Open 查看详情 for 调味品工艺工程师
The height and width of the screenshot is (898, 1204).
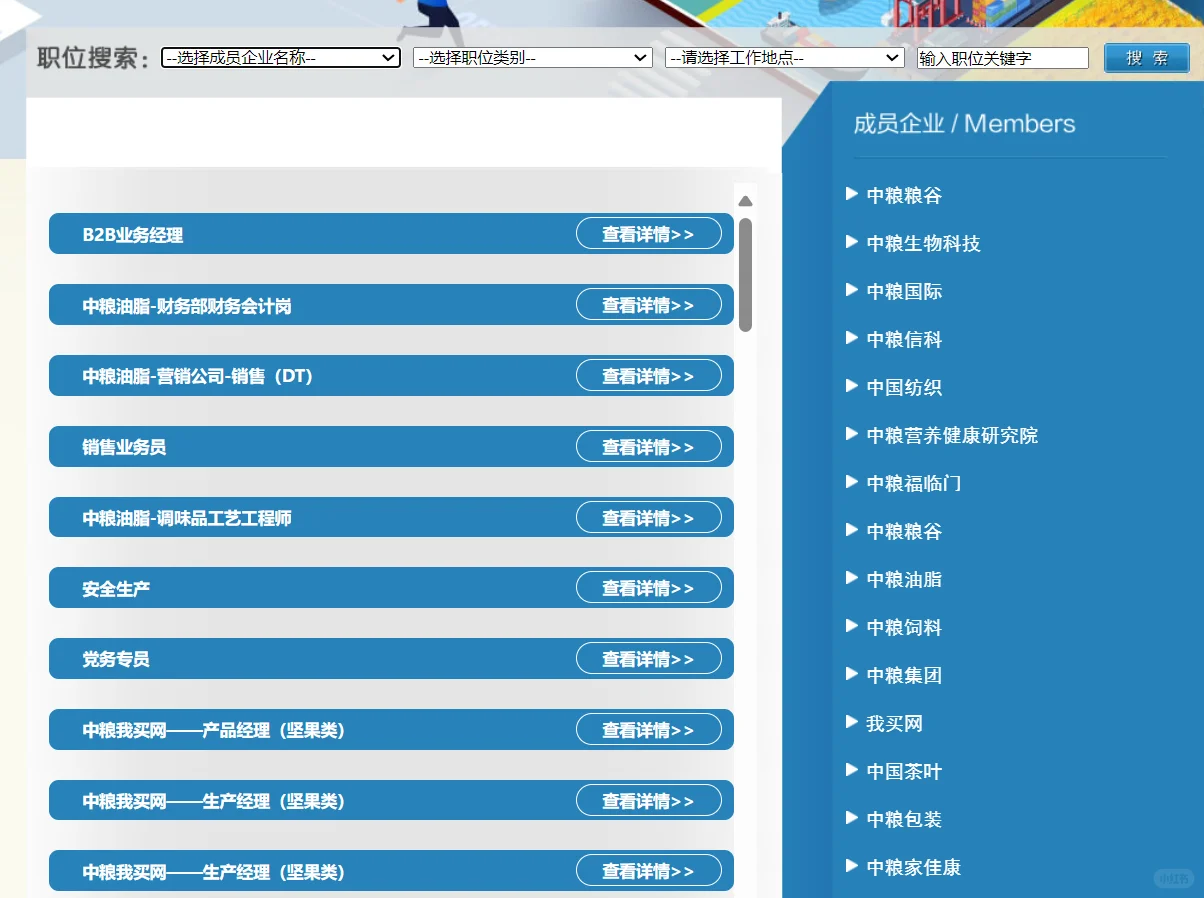click(x=648, y=518)
